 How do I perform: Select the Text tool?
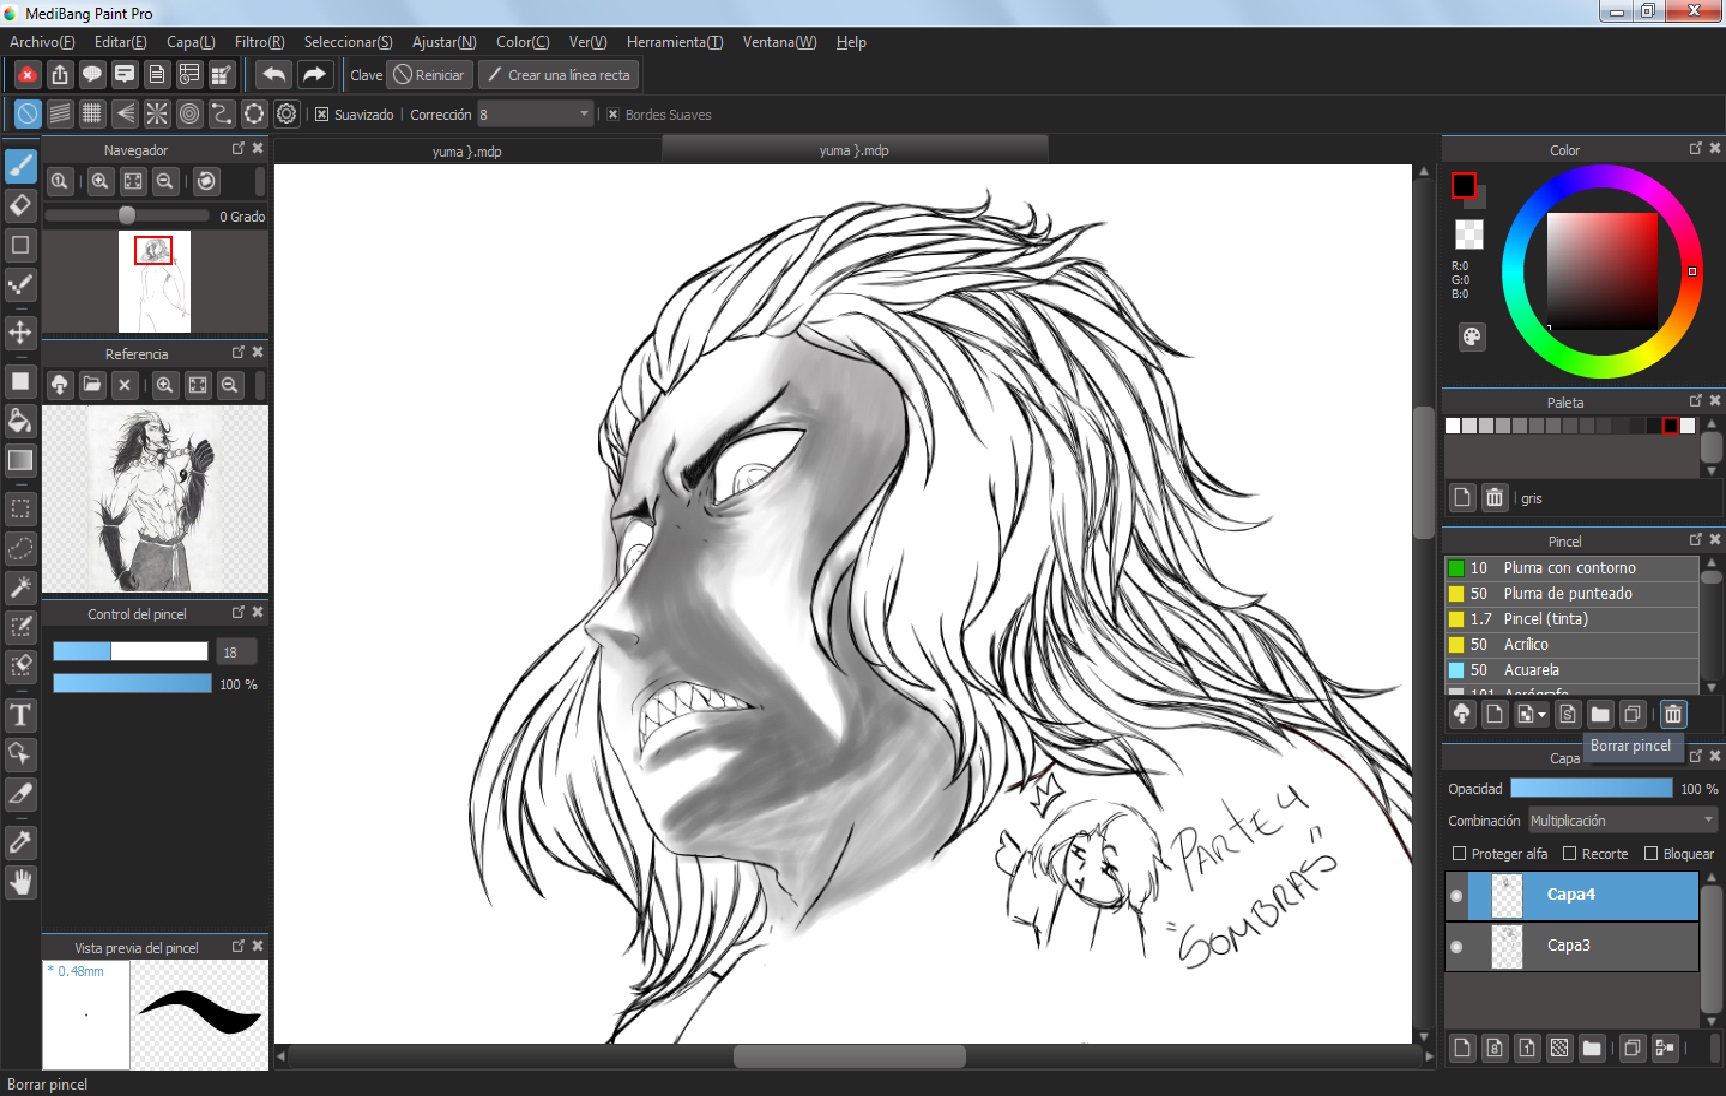[20, 715]
